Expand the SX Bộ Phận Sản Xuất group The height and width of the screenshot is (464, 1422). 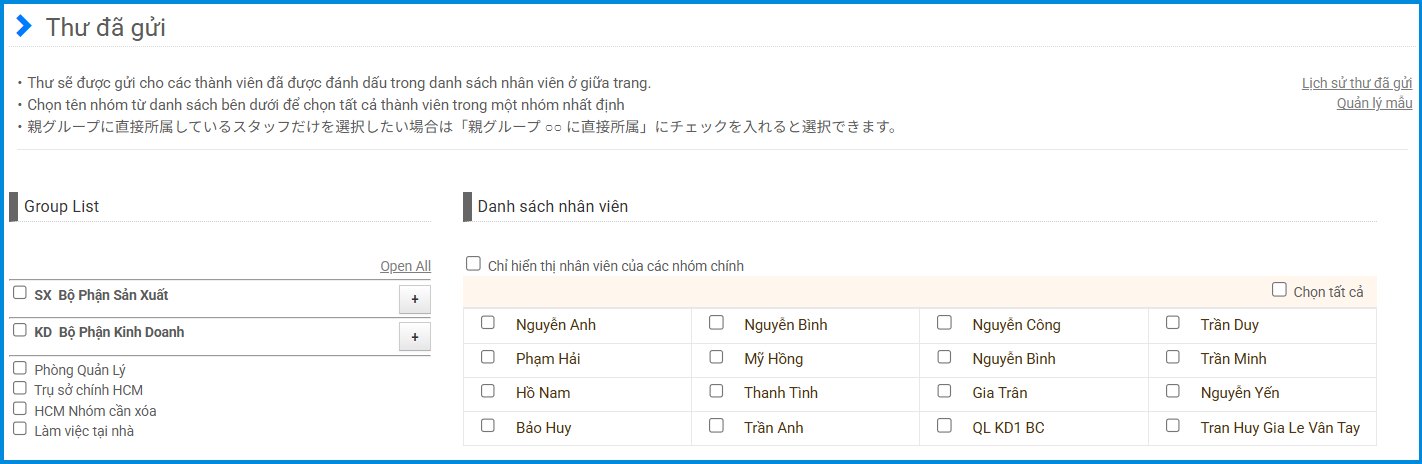(414, 299)
